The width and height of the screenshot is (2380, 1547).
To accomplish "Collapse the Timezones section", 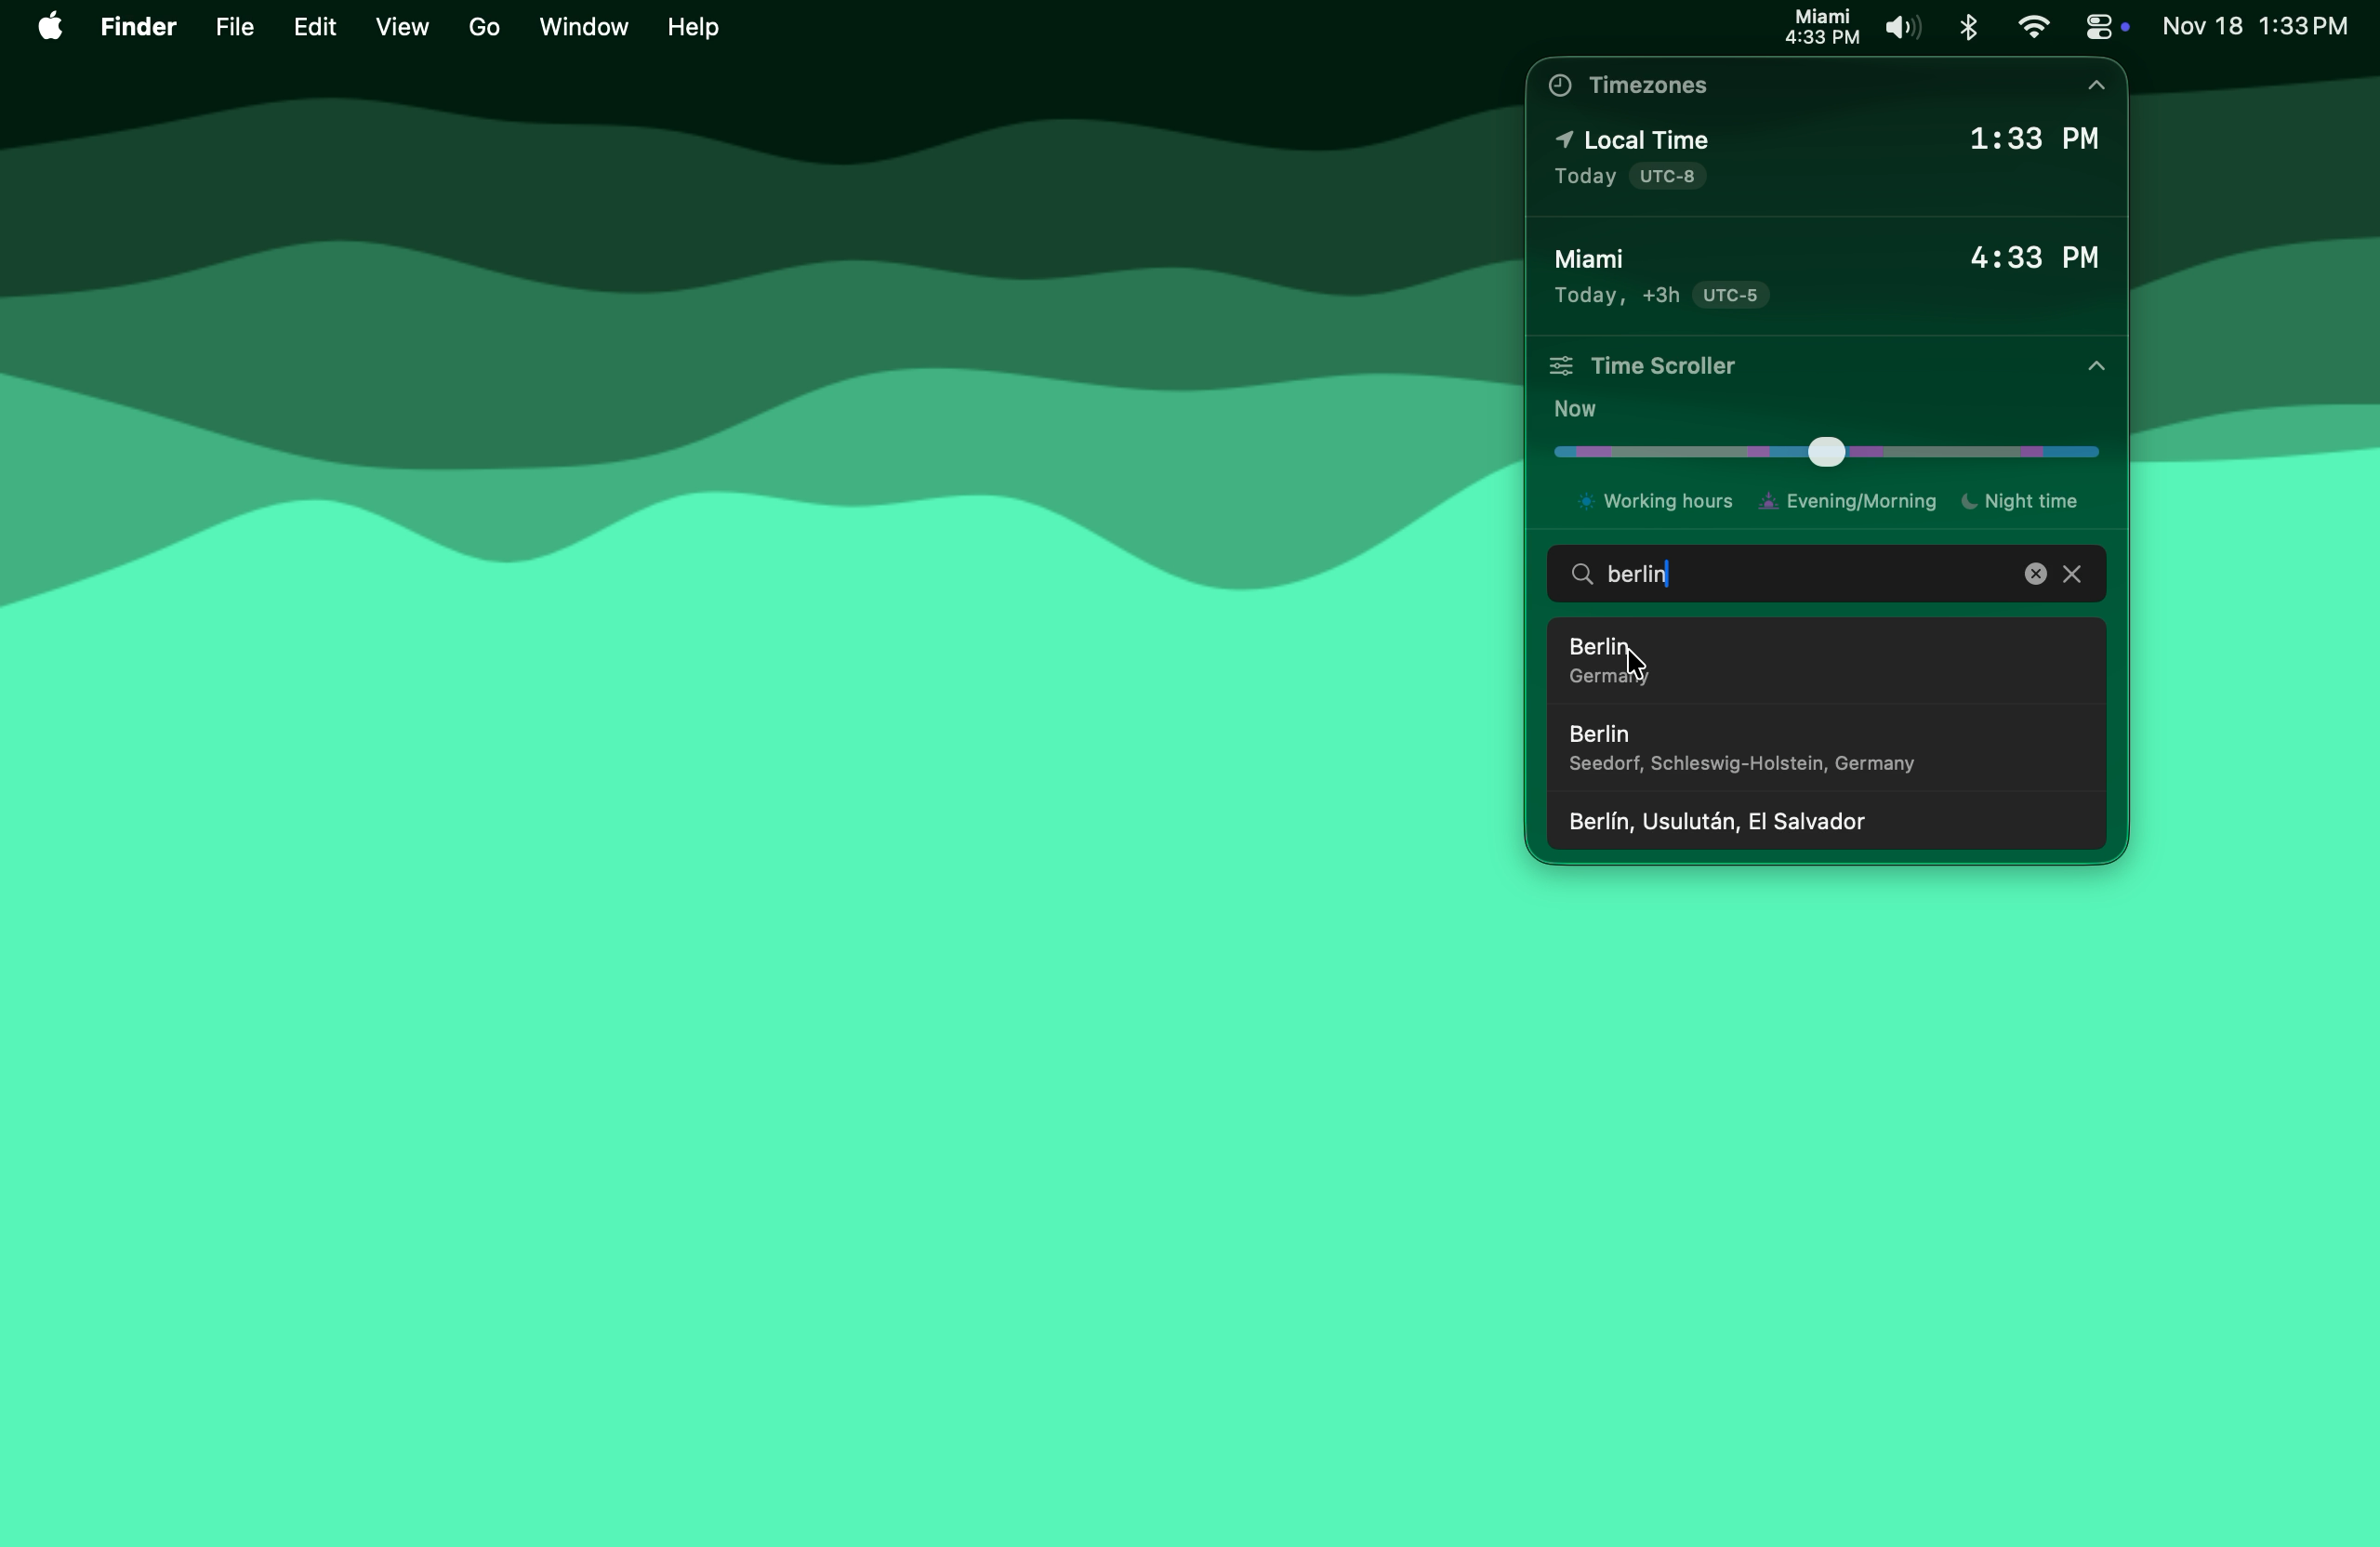I will (2096, 86).
